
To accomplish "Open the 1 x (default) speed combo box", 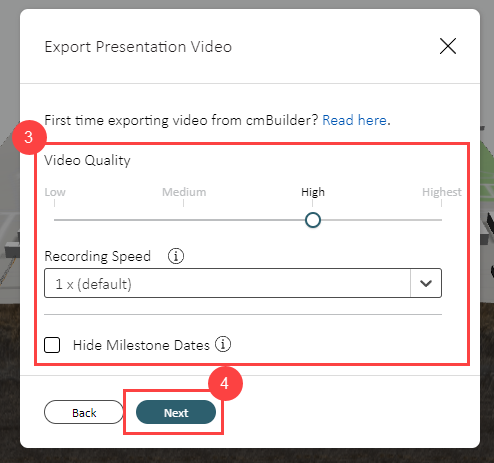I will coord(243,283).
